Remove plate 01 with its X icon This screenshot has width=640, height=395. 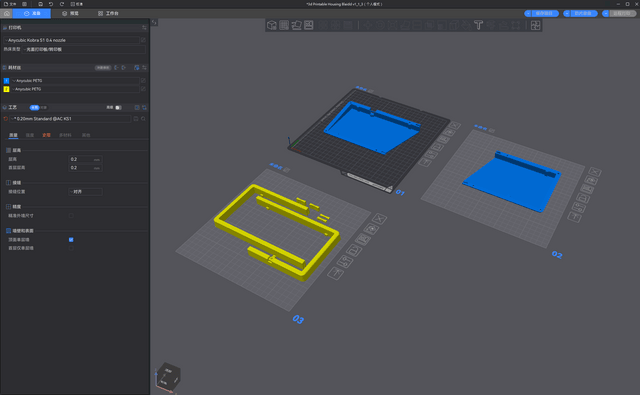point(455,126)
